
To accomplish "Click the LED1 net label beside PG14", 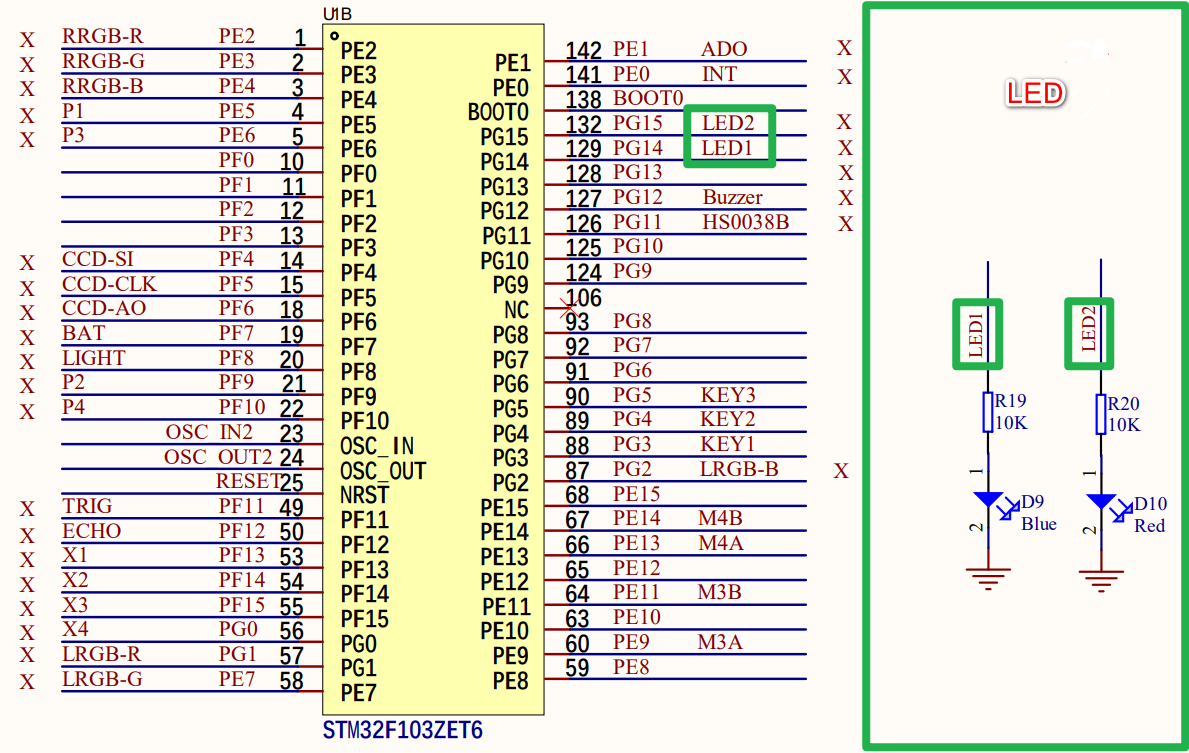I will 726,147.
